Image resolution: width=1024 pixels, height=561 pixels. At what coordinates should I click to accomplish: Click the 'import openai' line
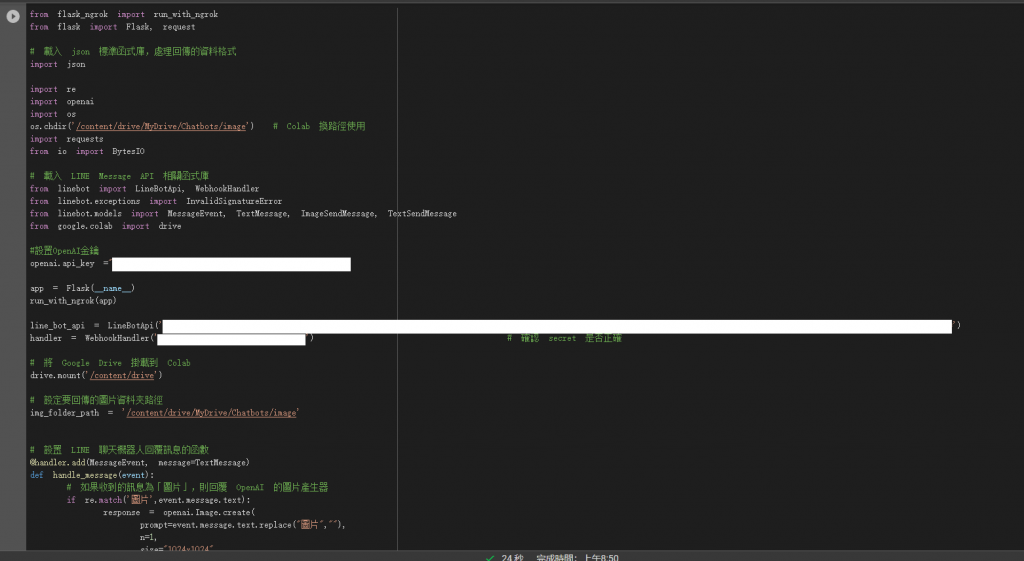pyautogui.click(x=62, y=102)
